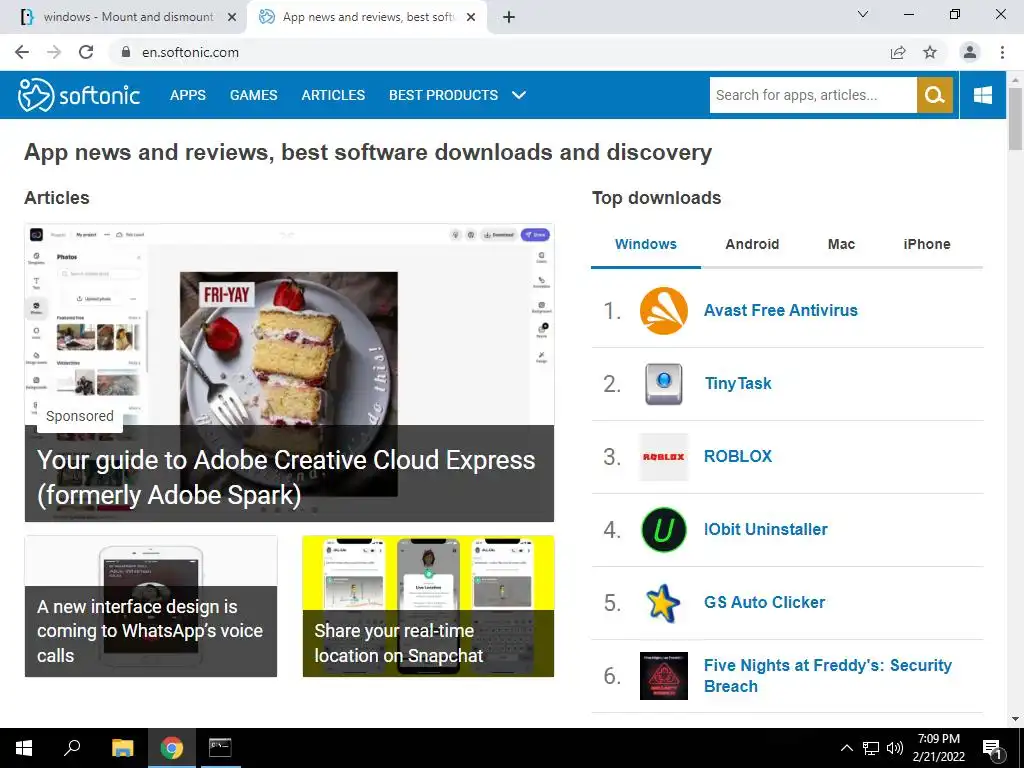
Task: Click the ROBLOX logo icon
Action: (664, 457)
